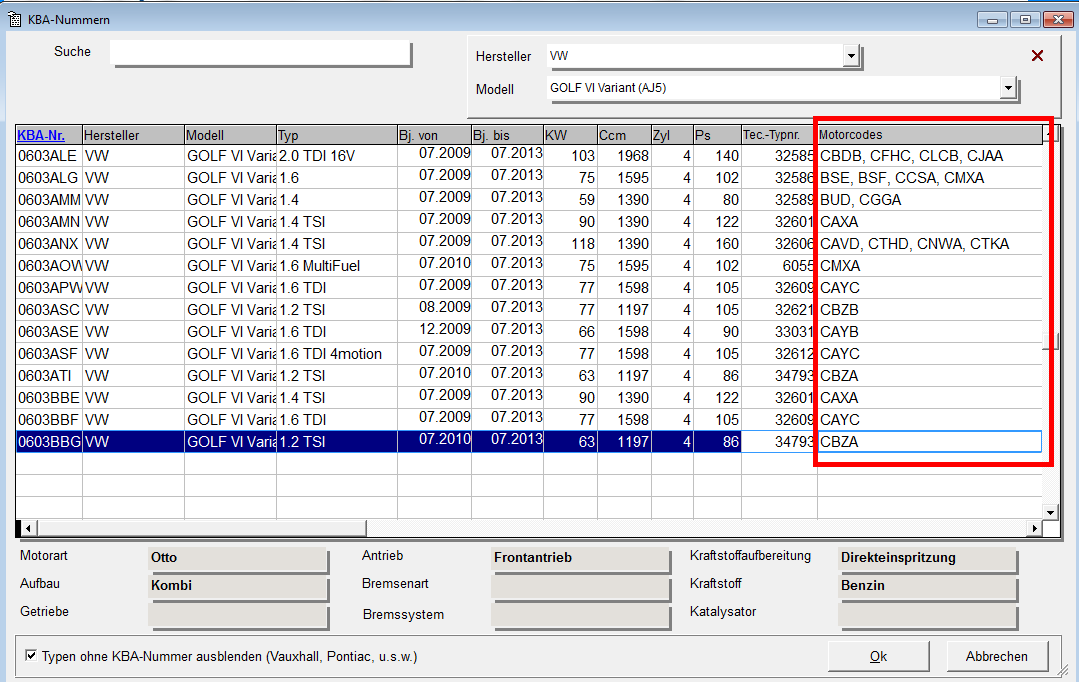Image resolution: width=1079 pixels, height=682 pixels.
Task: Click Tec.-Typnr. cell 33031
Action: click(779, 332)
